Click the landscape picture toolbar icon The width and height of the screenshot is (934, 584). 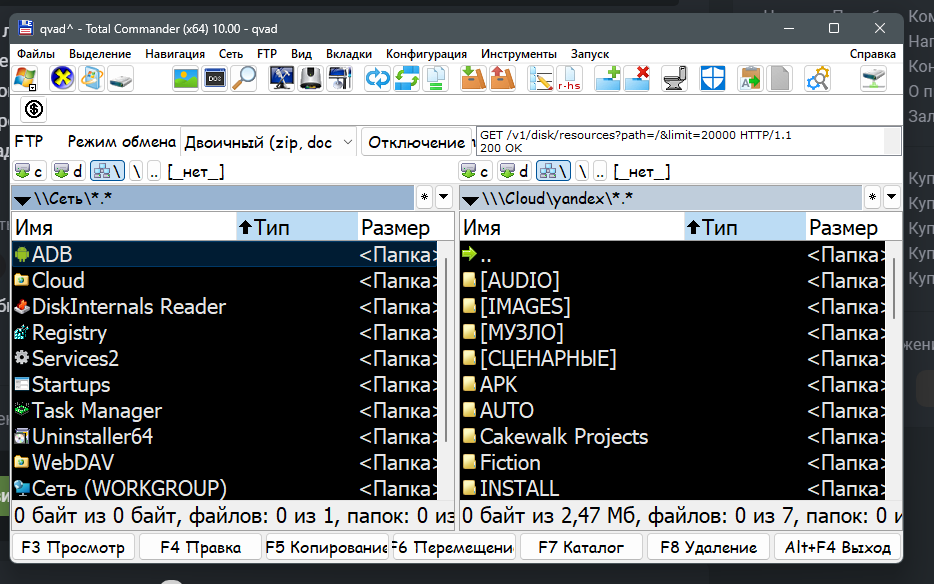click(185, 79)
